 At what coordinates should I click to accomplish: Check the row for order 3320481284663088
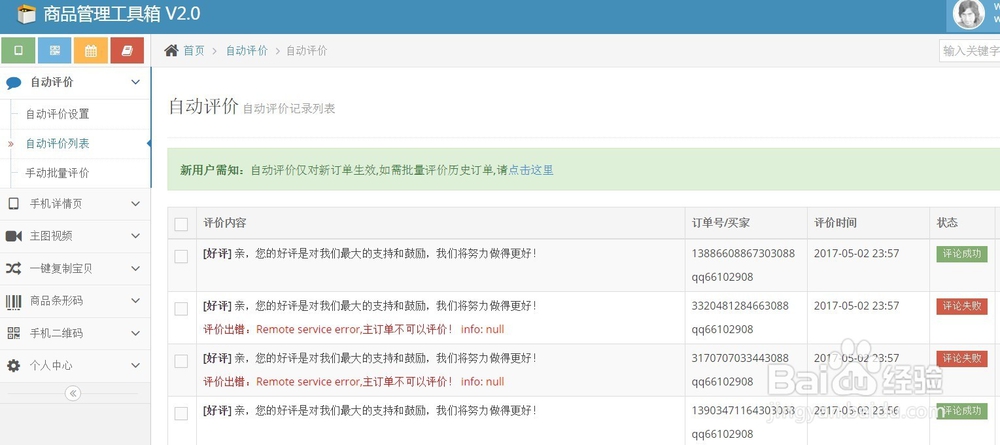[181, 309]
